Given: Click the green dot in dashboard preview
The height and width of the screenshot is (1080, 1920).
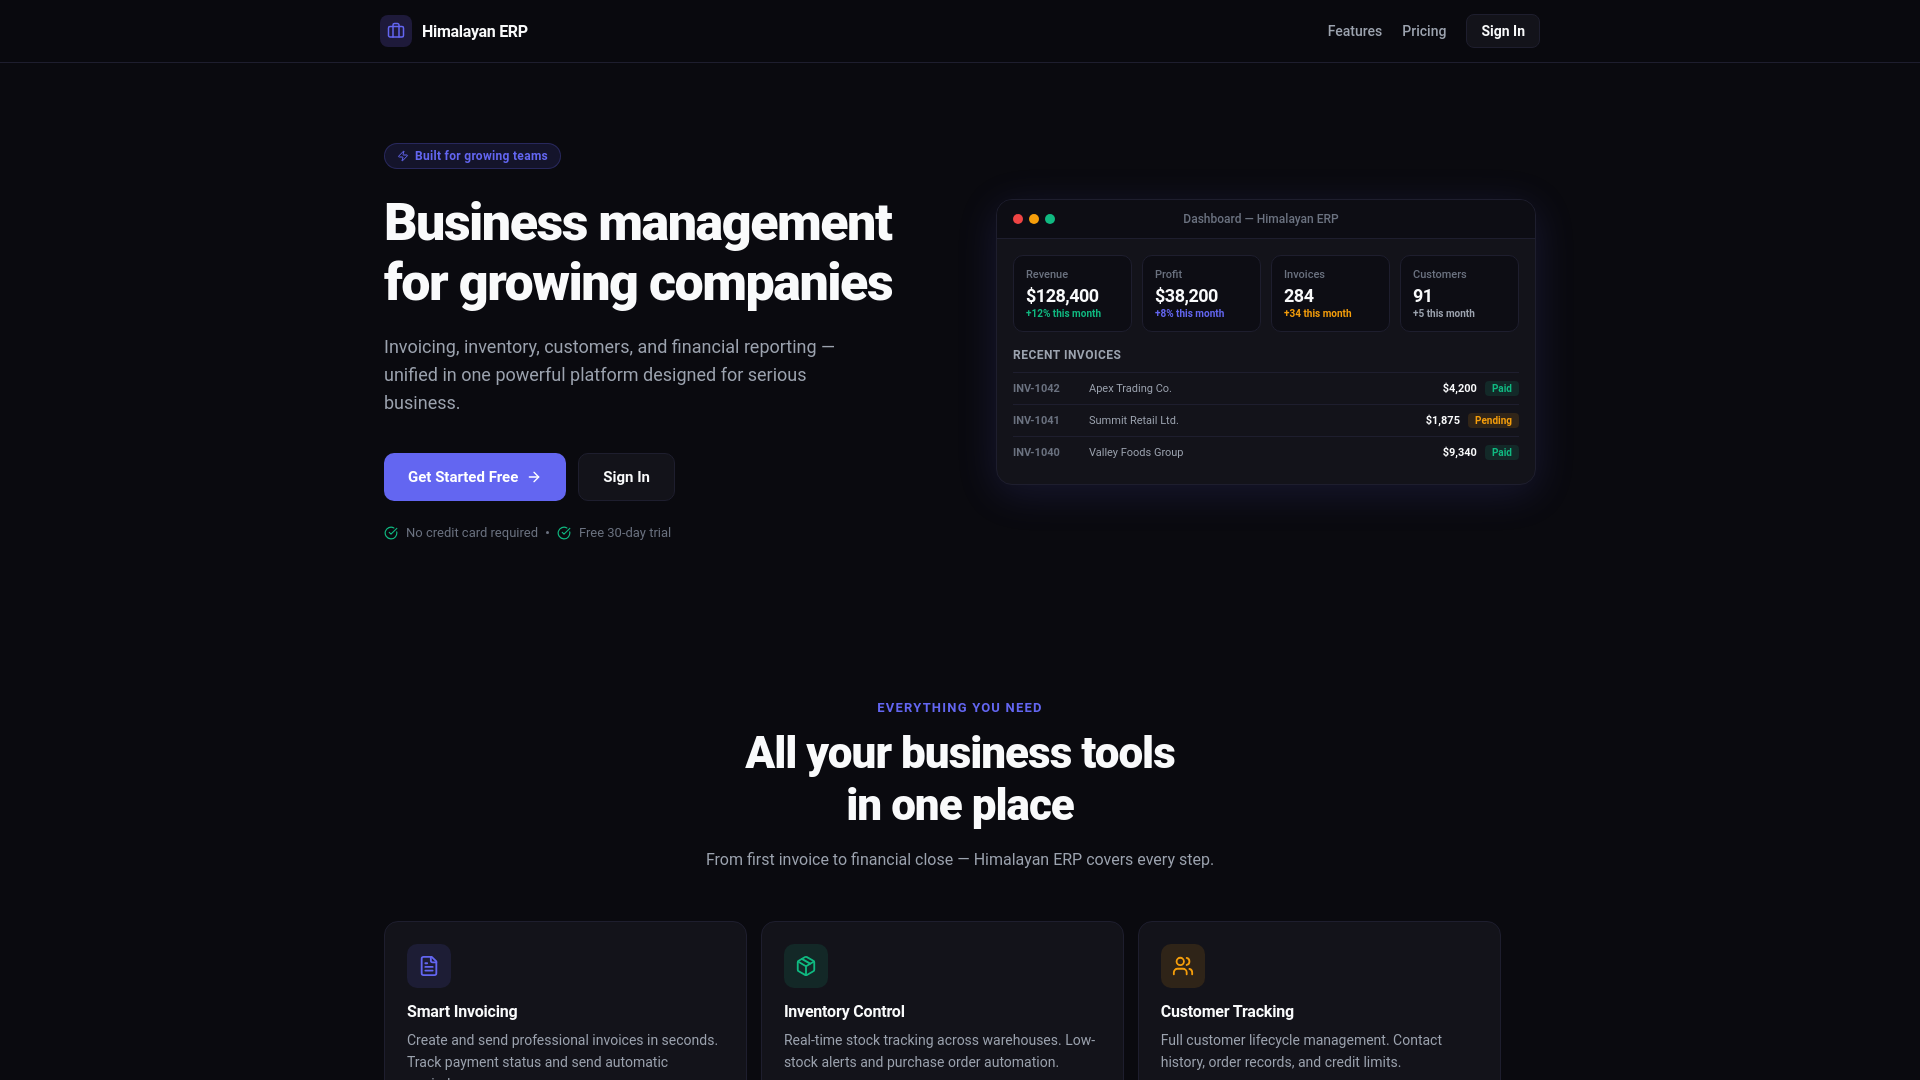Looking at the screenshot, I should 1050,219.
